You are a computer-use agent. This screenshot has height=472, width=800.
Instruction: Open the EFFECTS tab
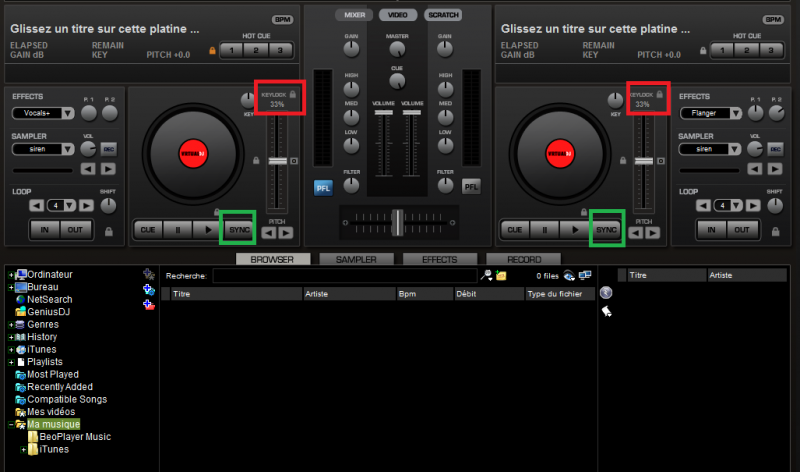[x=440, y=259]
